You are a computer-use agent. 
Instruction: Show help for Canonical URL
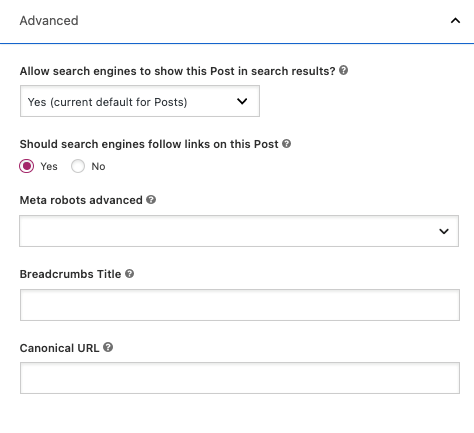(108, 347)
